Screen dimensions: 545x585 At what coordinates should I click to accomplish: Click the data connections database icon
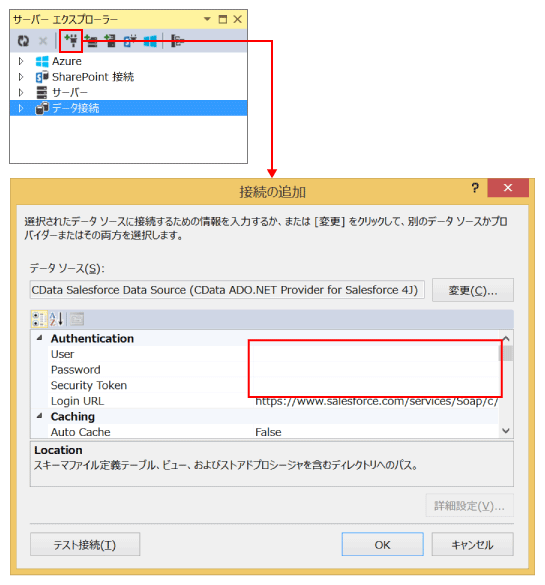tap(42, 108)
